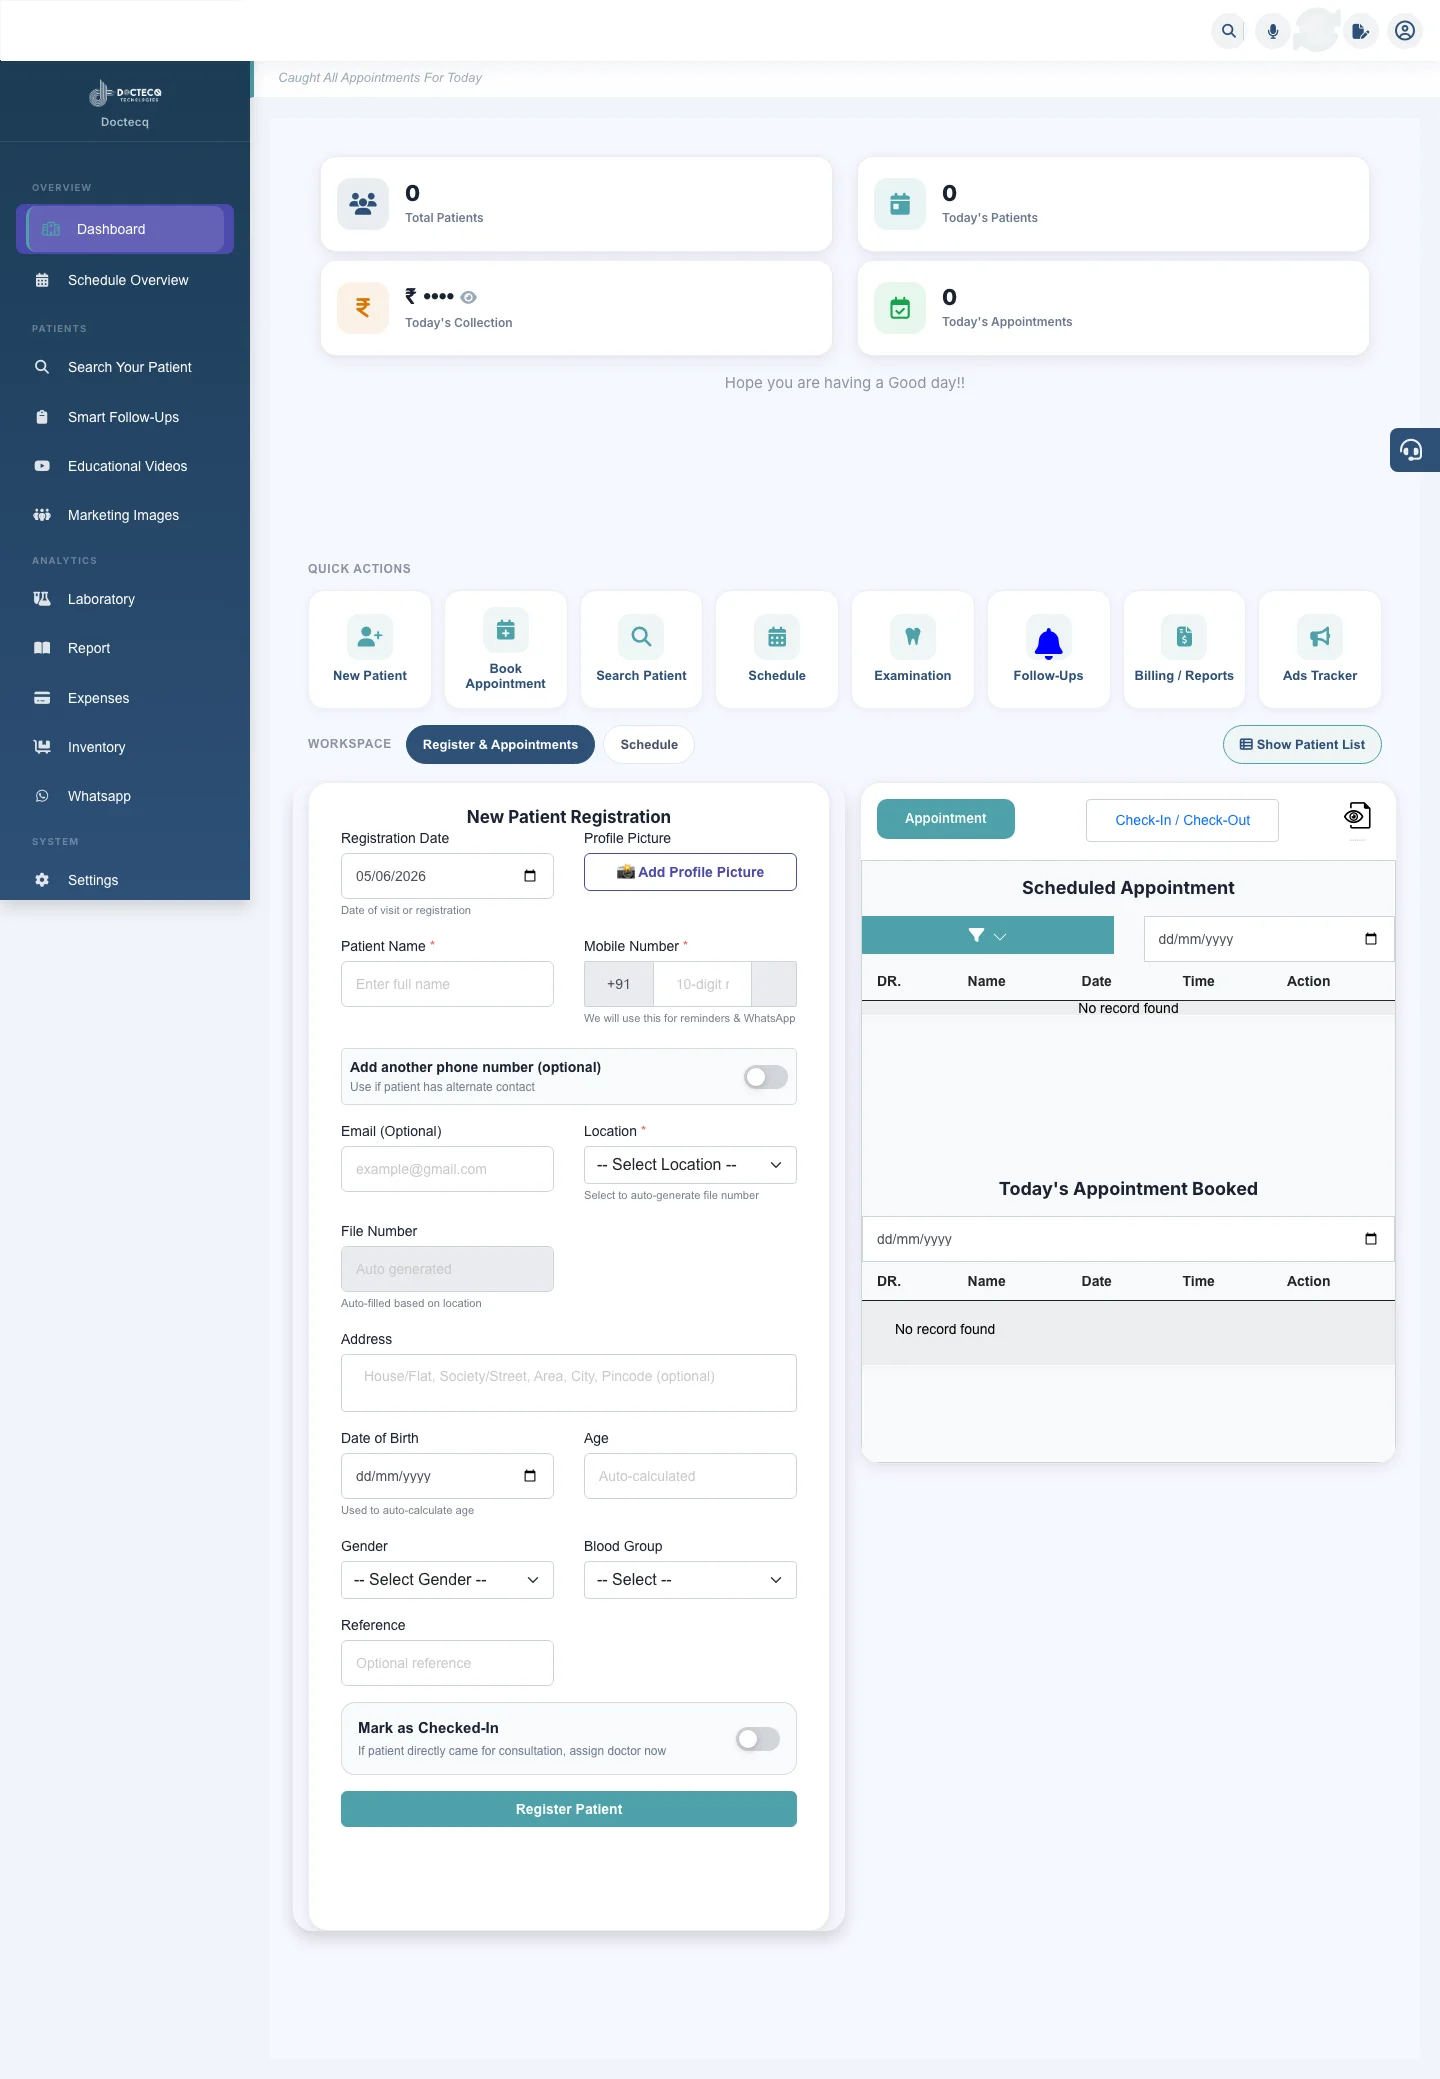Switch to the Schedule workspace tab
1440x2079 pixels.
649,744
